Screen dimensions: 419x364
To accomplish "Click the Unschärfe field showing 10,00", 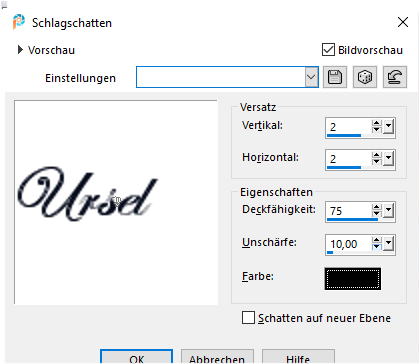I will [x=349, y=244].
